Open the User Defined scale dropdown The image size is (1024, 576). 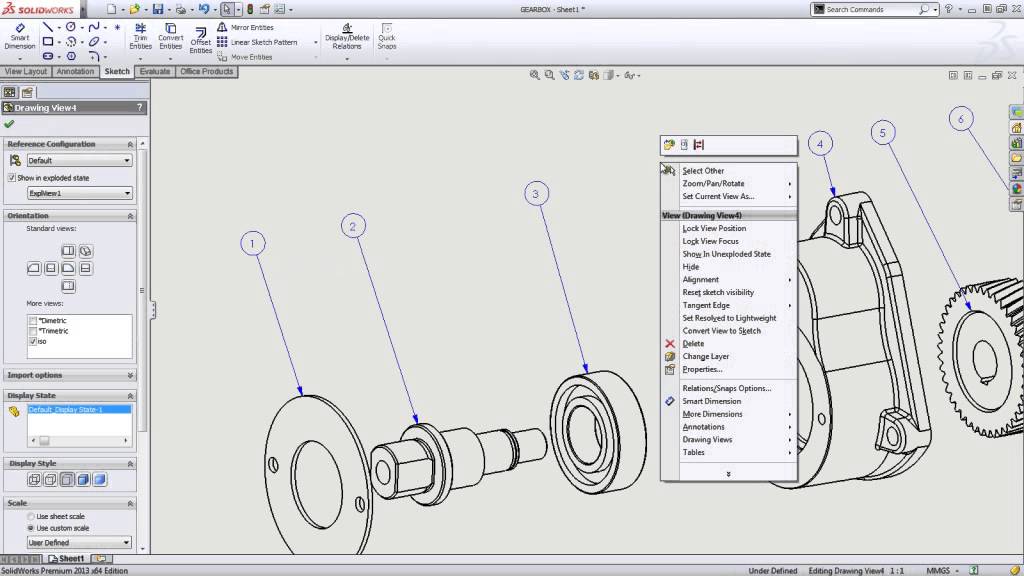pos(80,543)
